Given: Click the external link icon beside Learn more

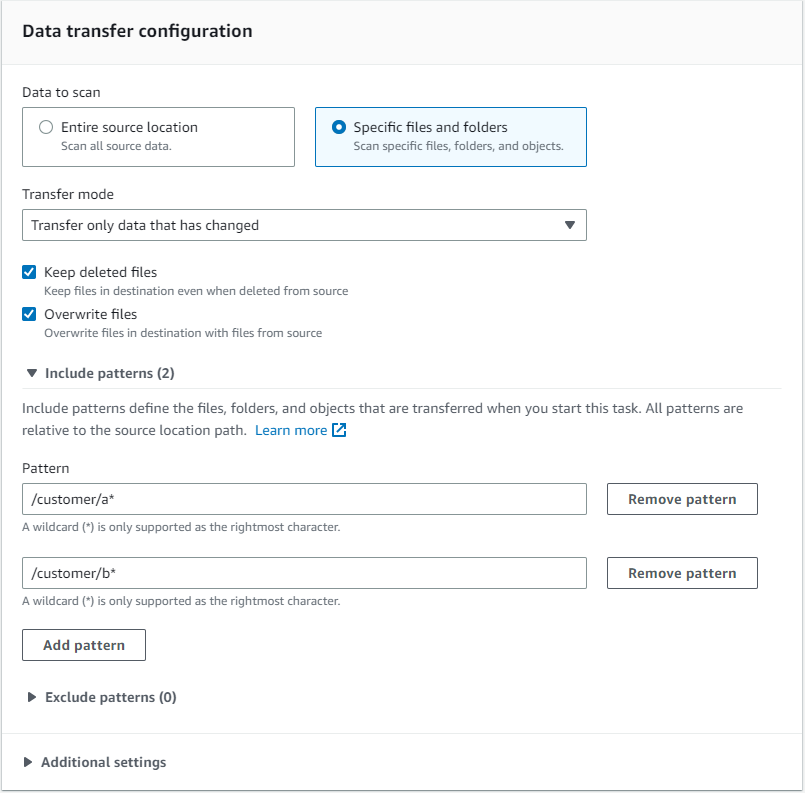Looking at the screenshot, I should tap(338, 429).
